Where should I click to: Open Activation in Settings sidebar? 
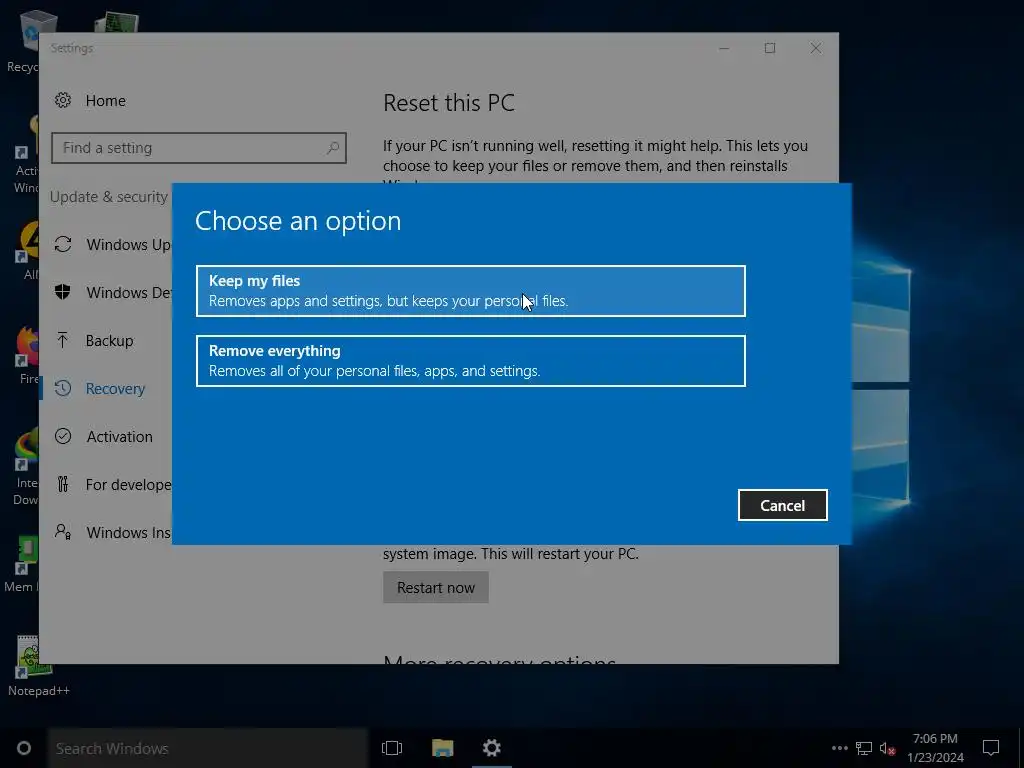120,436
